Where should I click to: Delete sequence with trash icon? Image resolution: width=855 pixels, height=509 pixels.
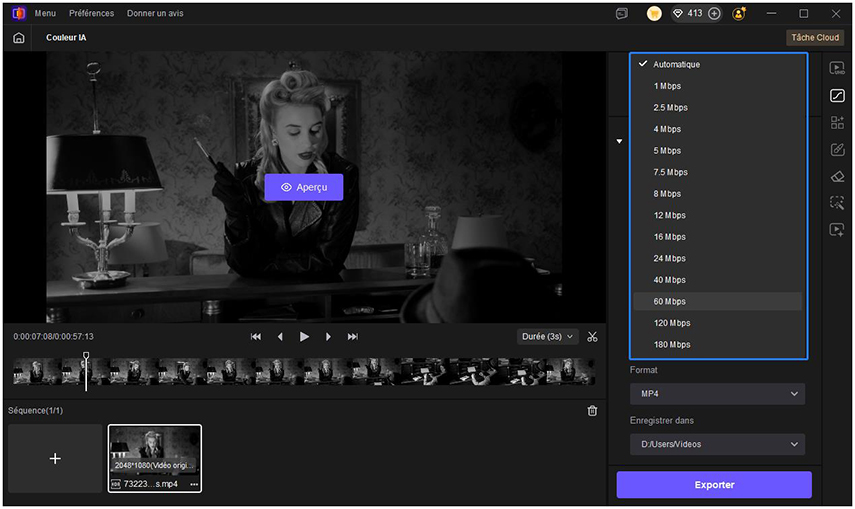pyautogui.click(x=592, y=411)
